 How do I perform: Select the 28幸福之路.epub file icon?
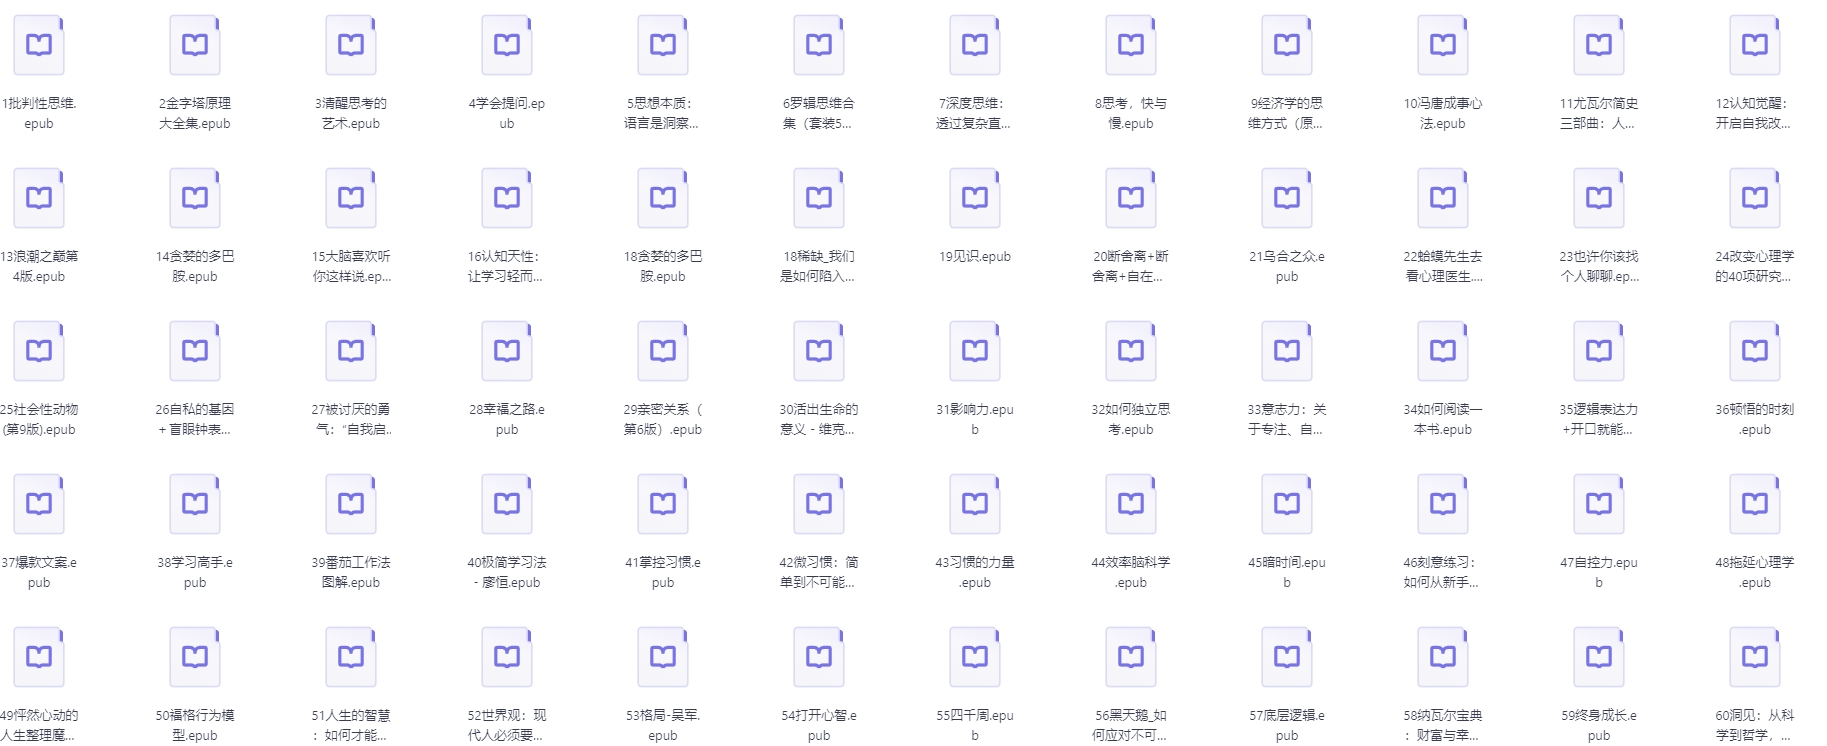tap(507, 351)
